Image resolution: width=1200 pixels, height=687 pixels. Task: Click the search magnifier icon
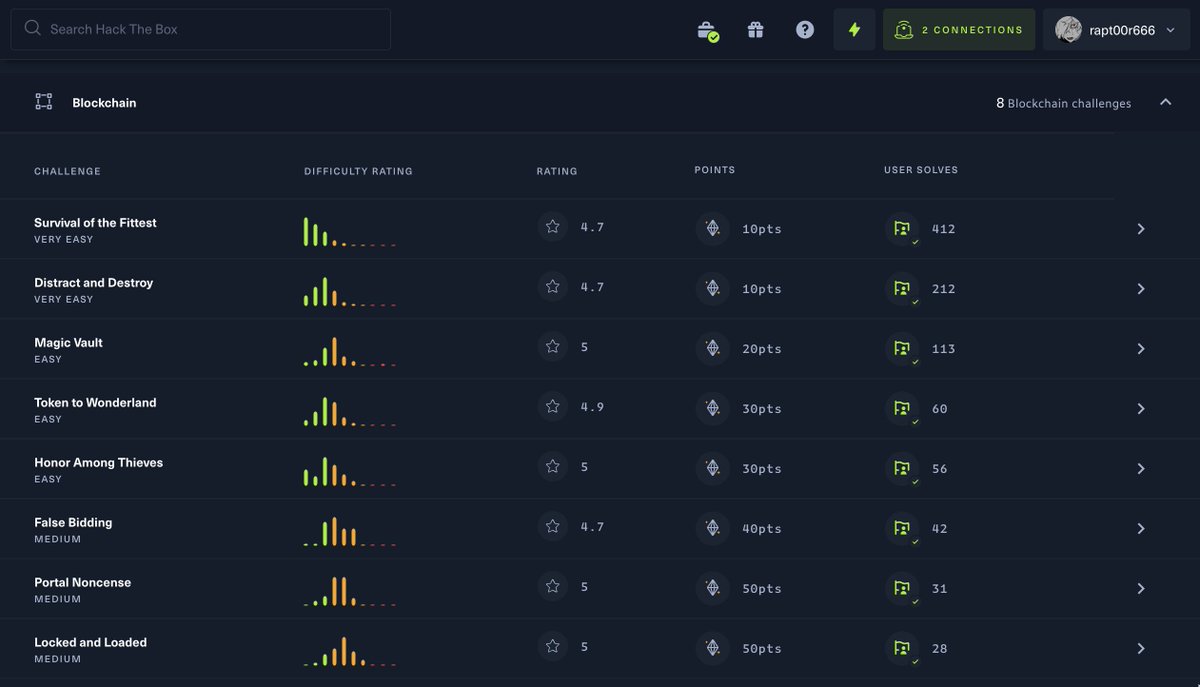click(33, 29)
